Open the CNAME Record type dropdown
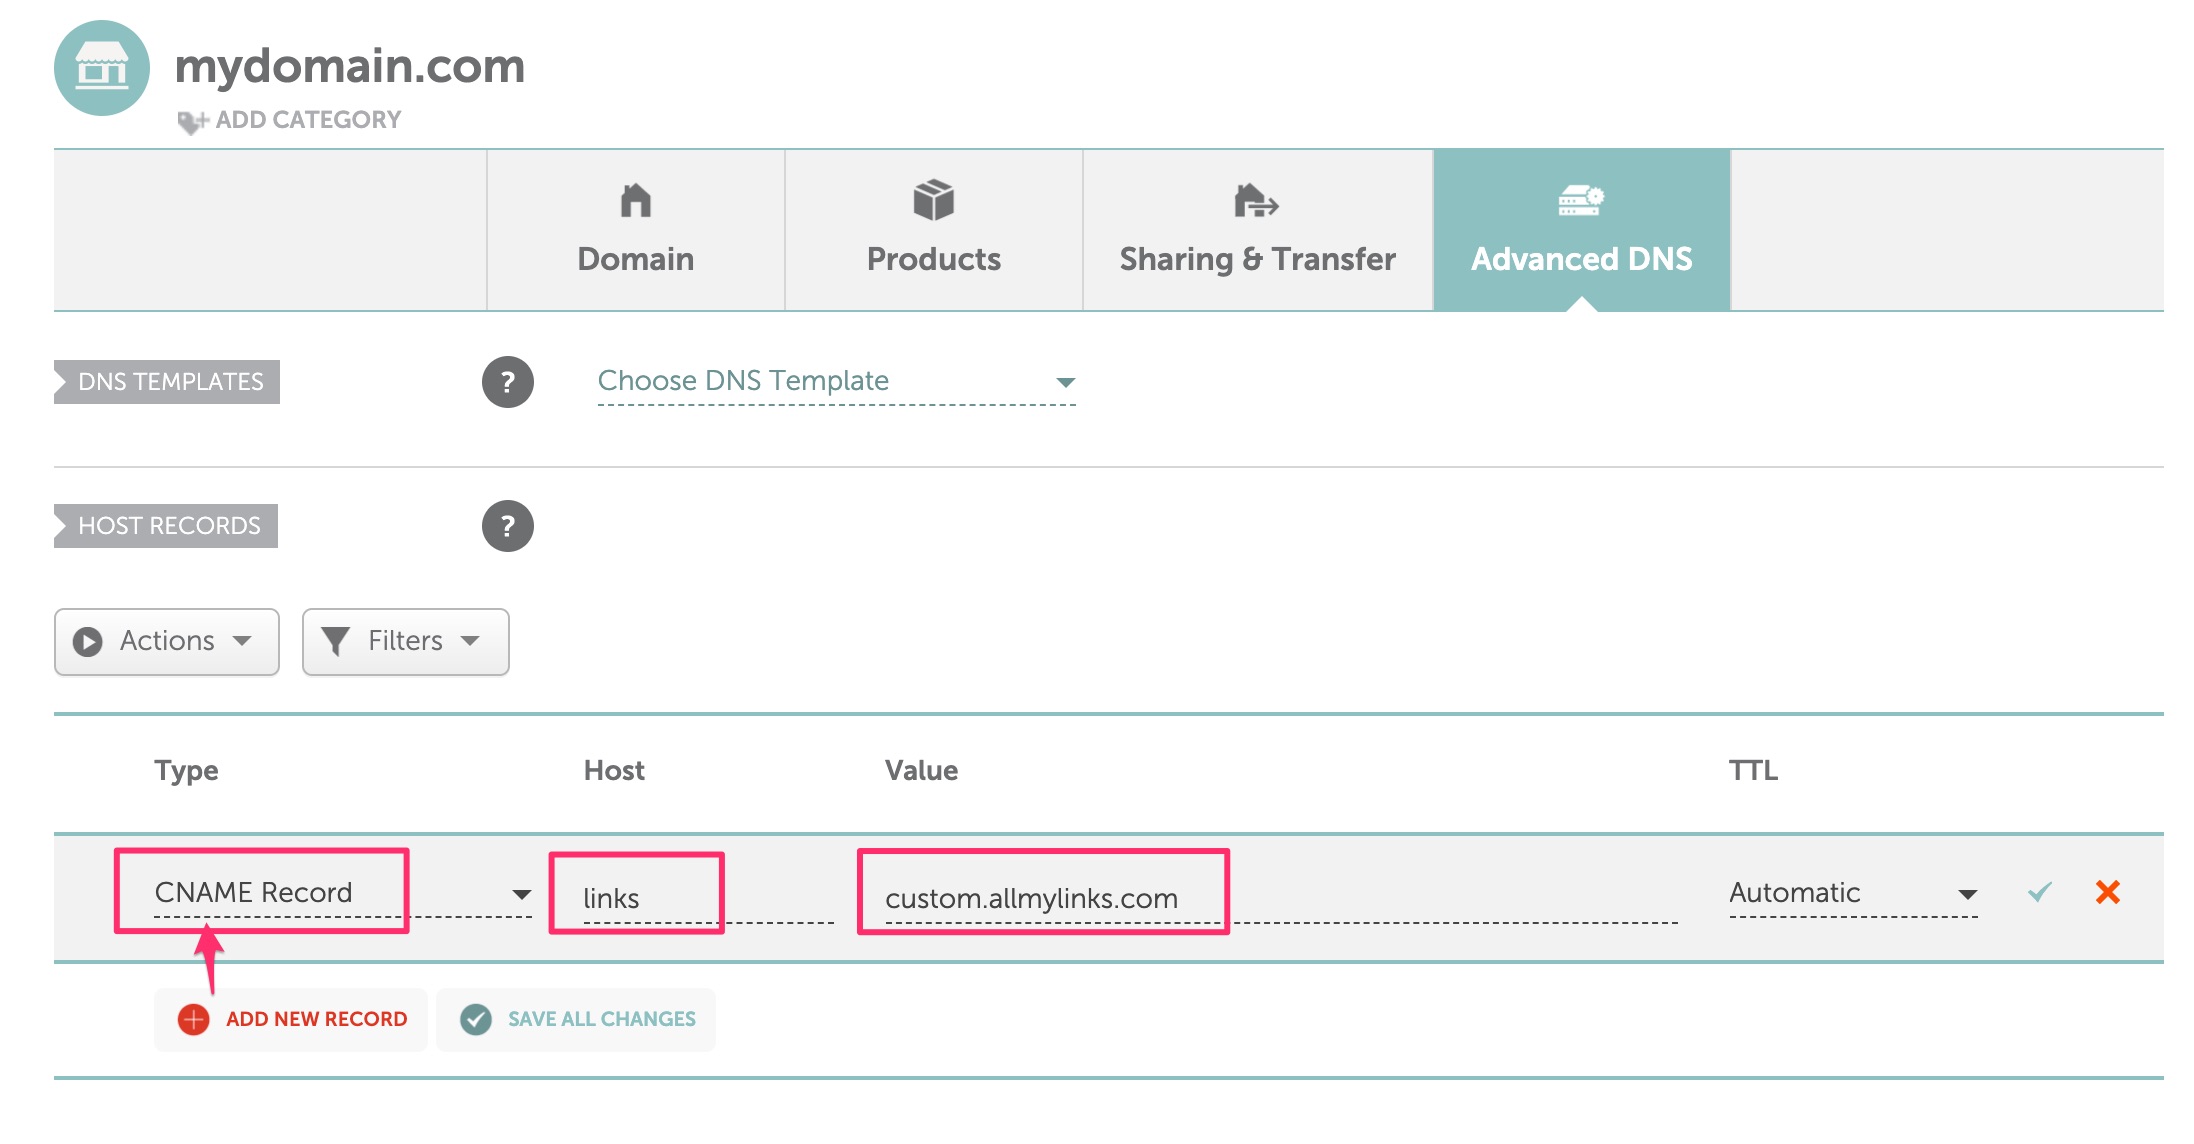 [343, 893]
